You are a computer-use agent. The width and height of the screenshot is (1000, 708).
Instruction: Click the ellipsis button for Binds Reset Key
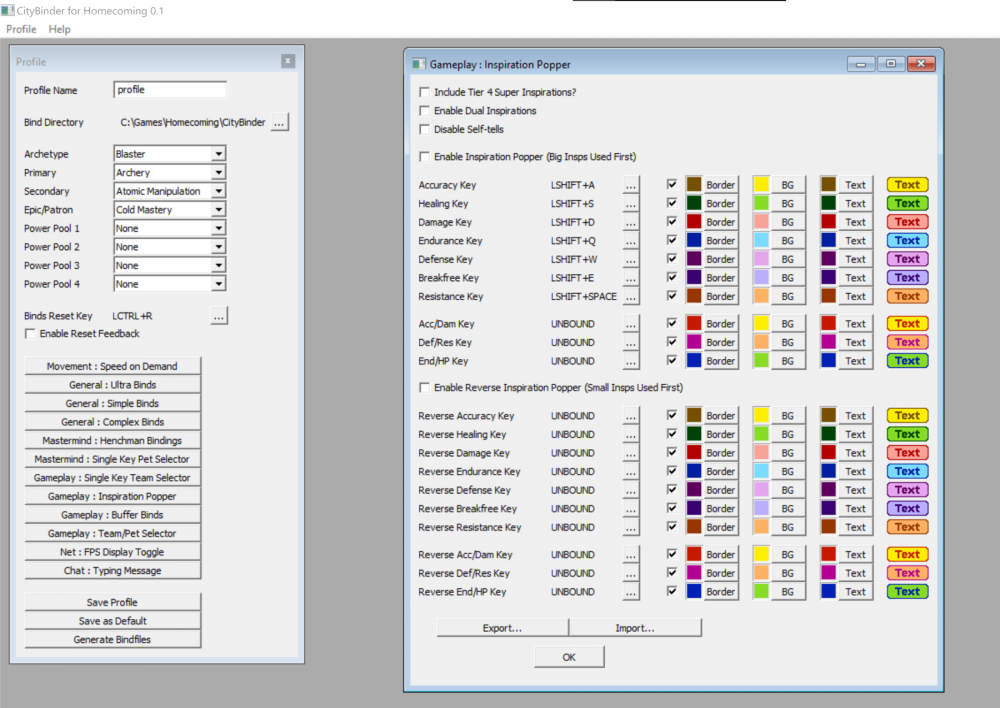click(x=219, y=316)
